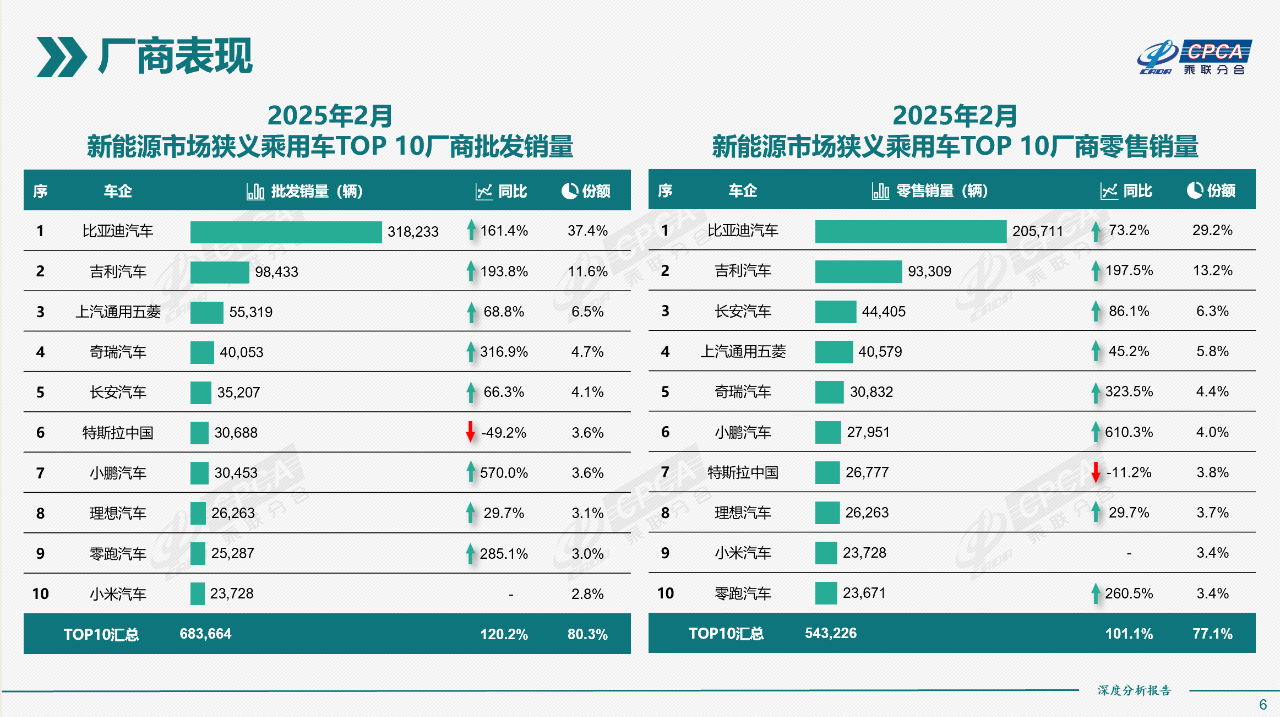Click the red down arrow beside -49.2%
Screen dimensions: 1280x717
(x=471, y=432)
